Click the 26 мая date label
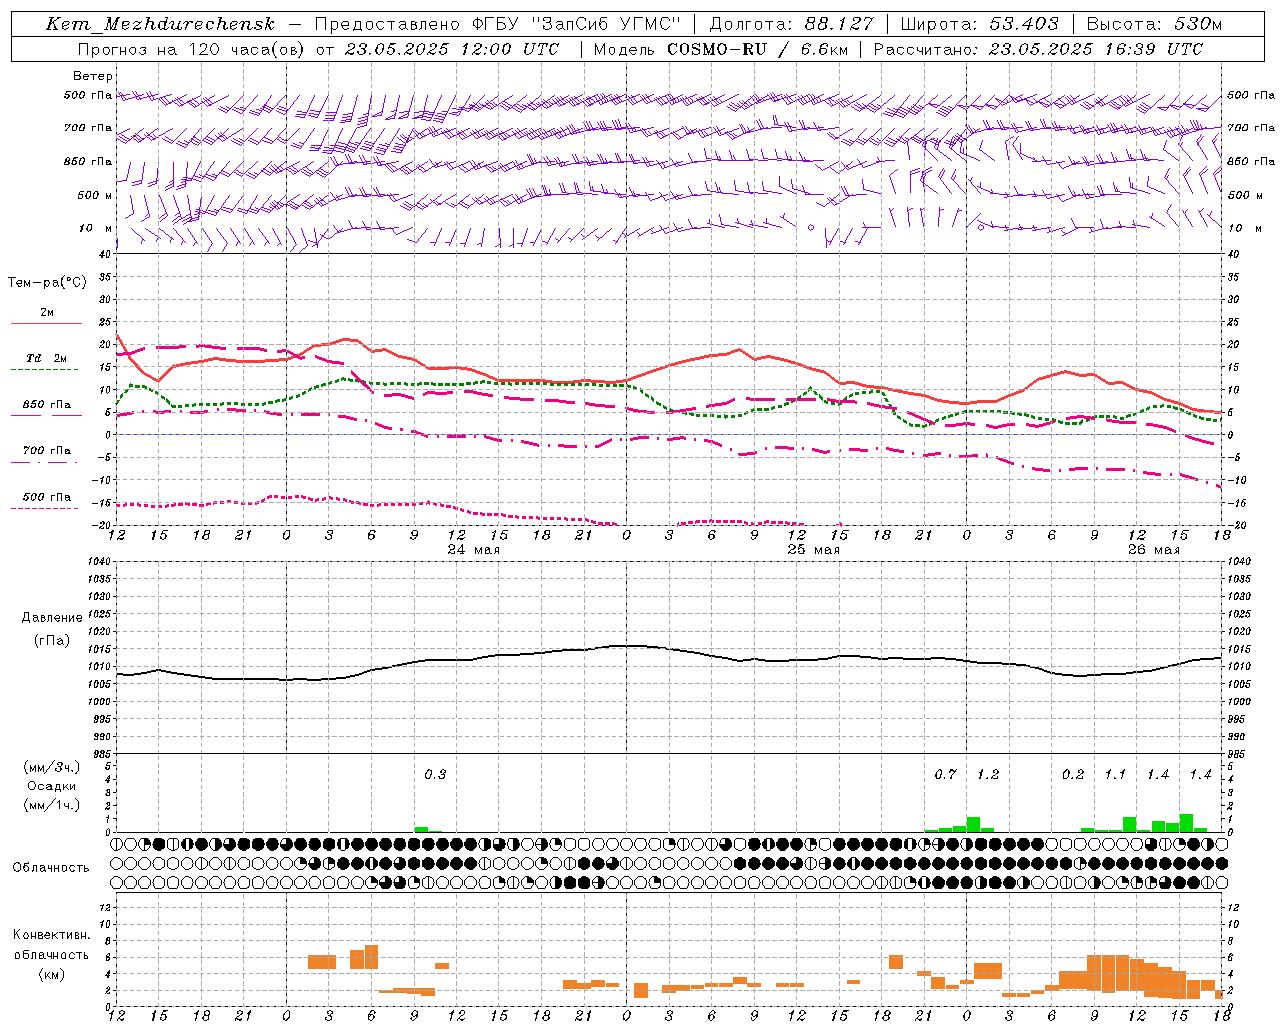 coord(1153,550)
